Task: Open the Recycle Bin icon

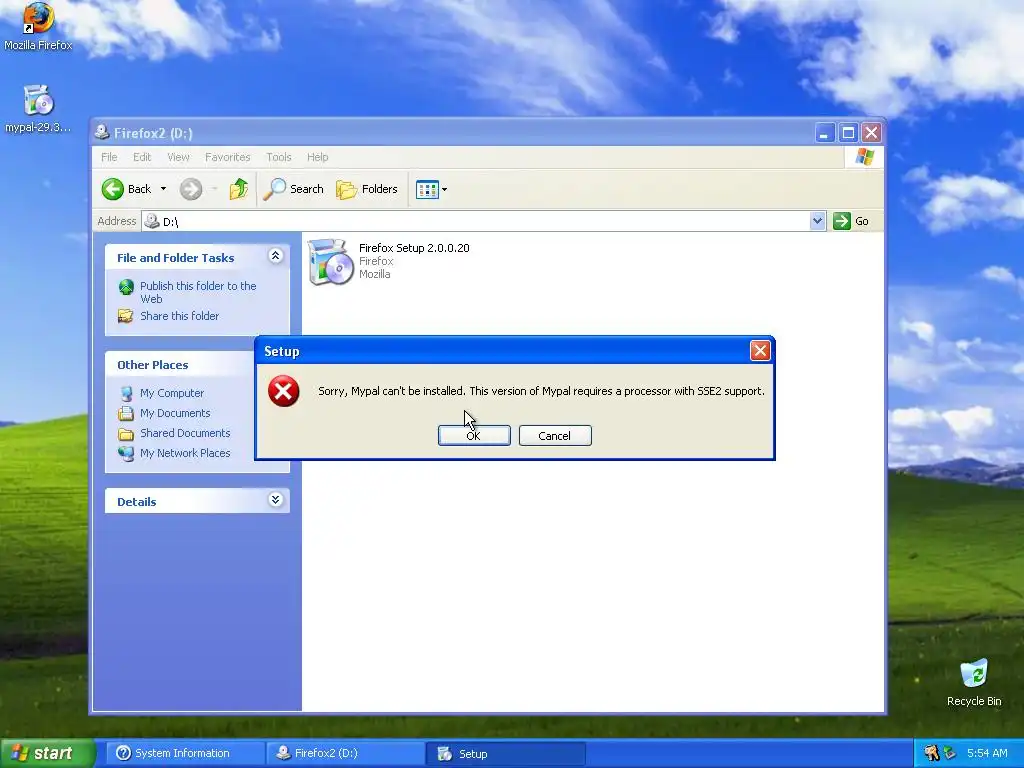Action: (x=974, y=682)
